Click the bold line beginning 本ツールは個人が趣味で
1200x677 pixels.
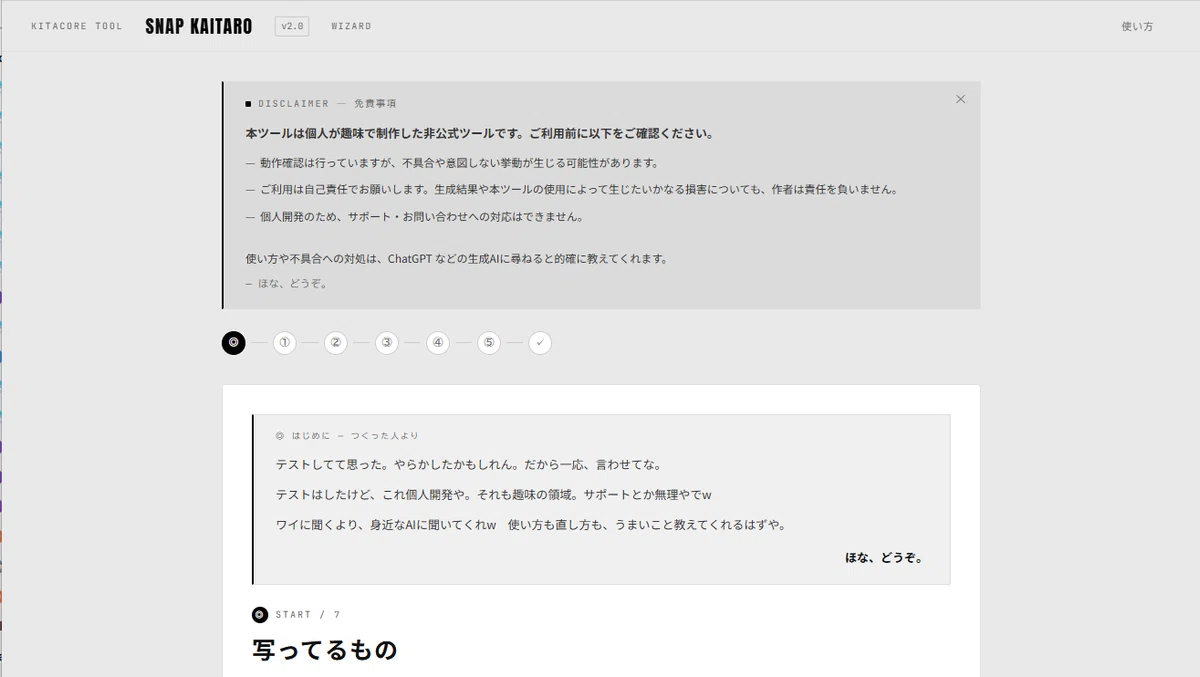[x=479, y=133]
